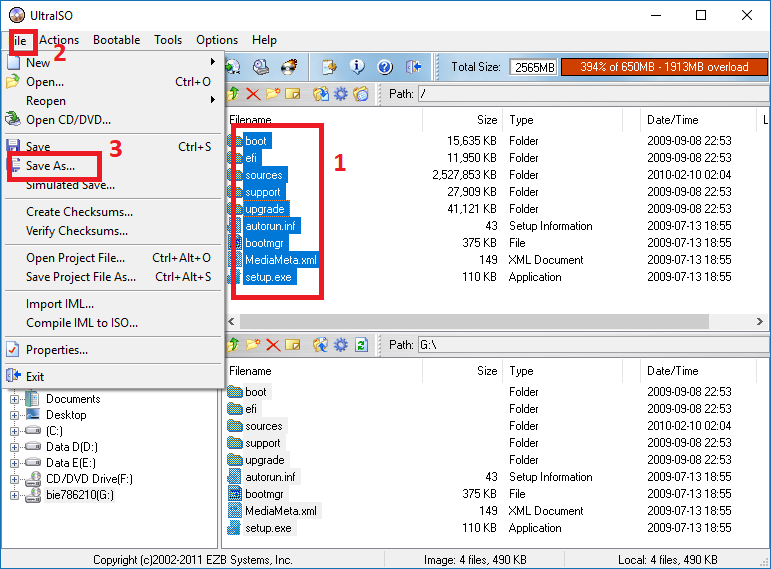Click the rename icon in the local pane toolbar
771x569 pixels.
[293, 345]
